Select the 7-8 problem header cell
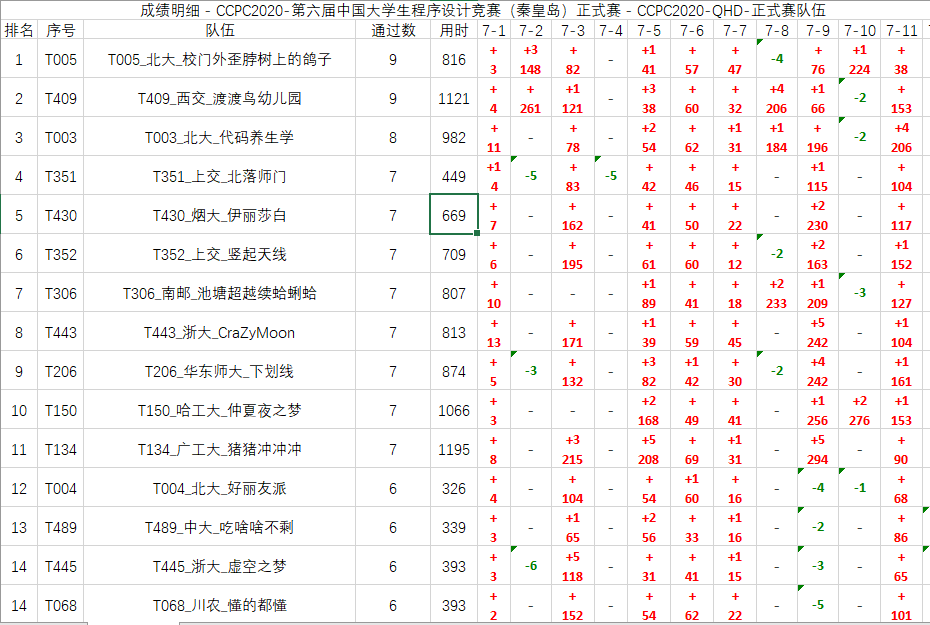 pyautogui.click(x=776, y=31)
